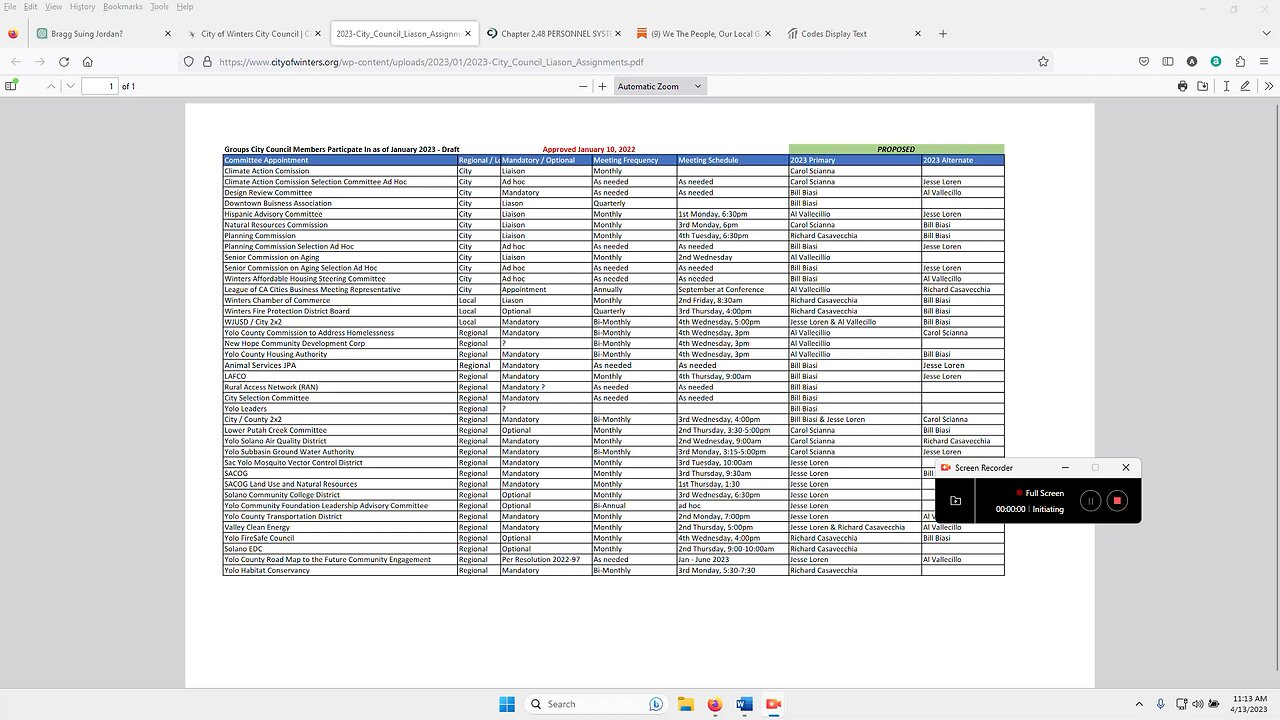Zoom out the PDF with minus button
Viewport: 1280px width, 720px height.
click(x=583, y=86)
